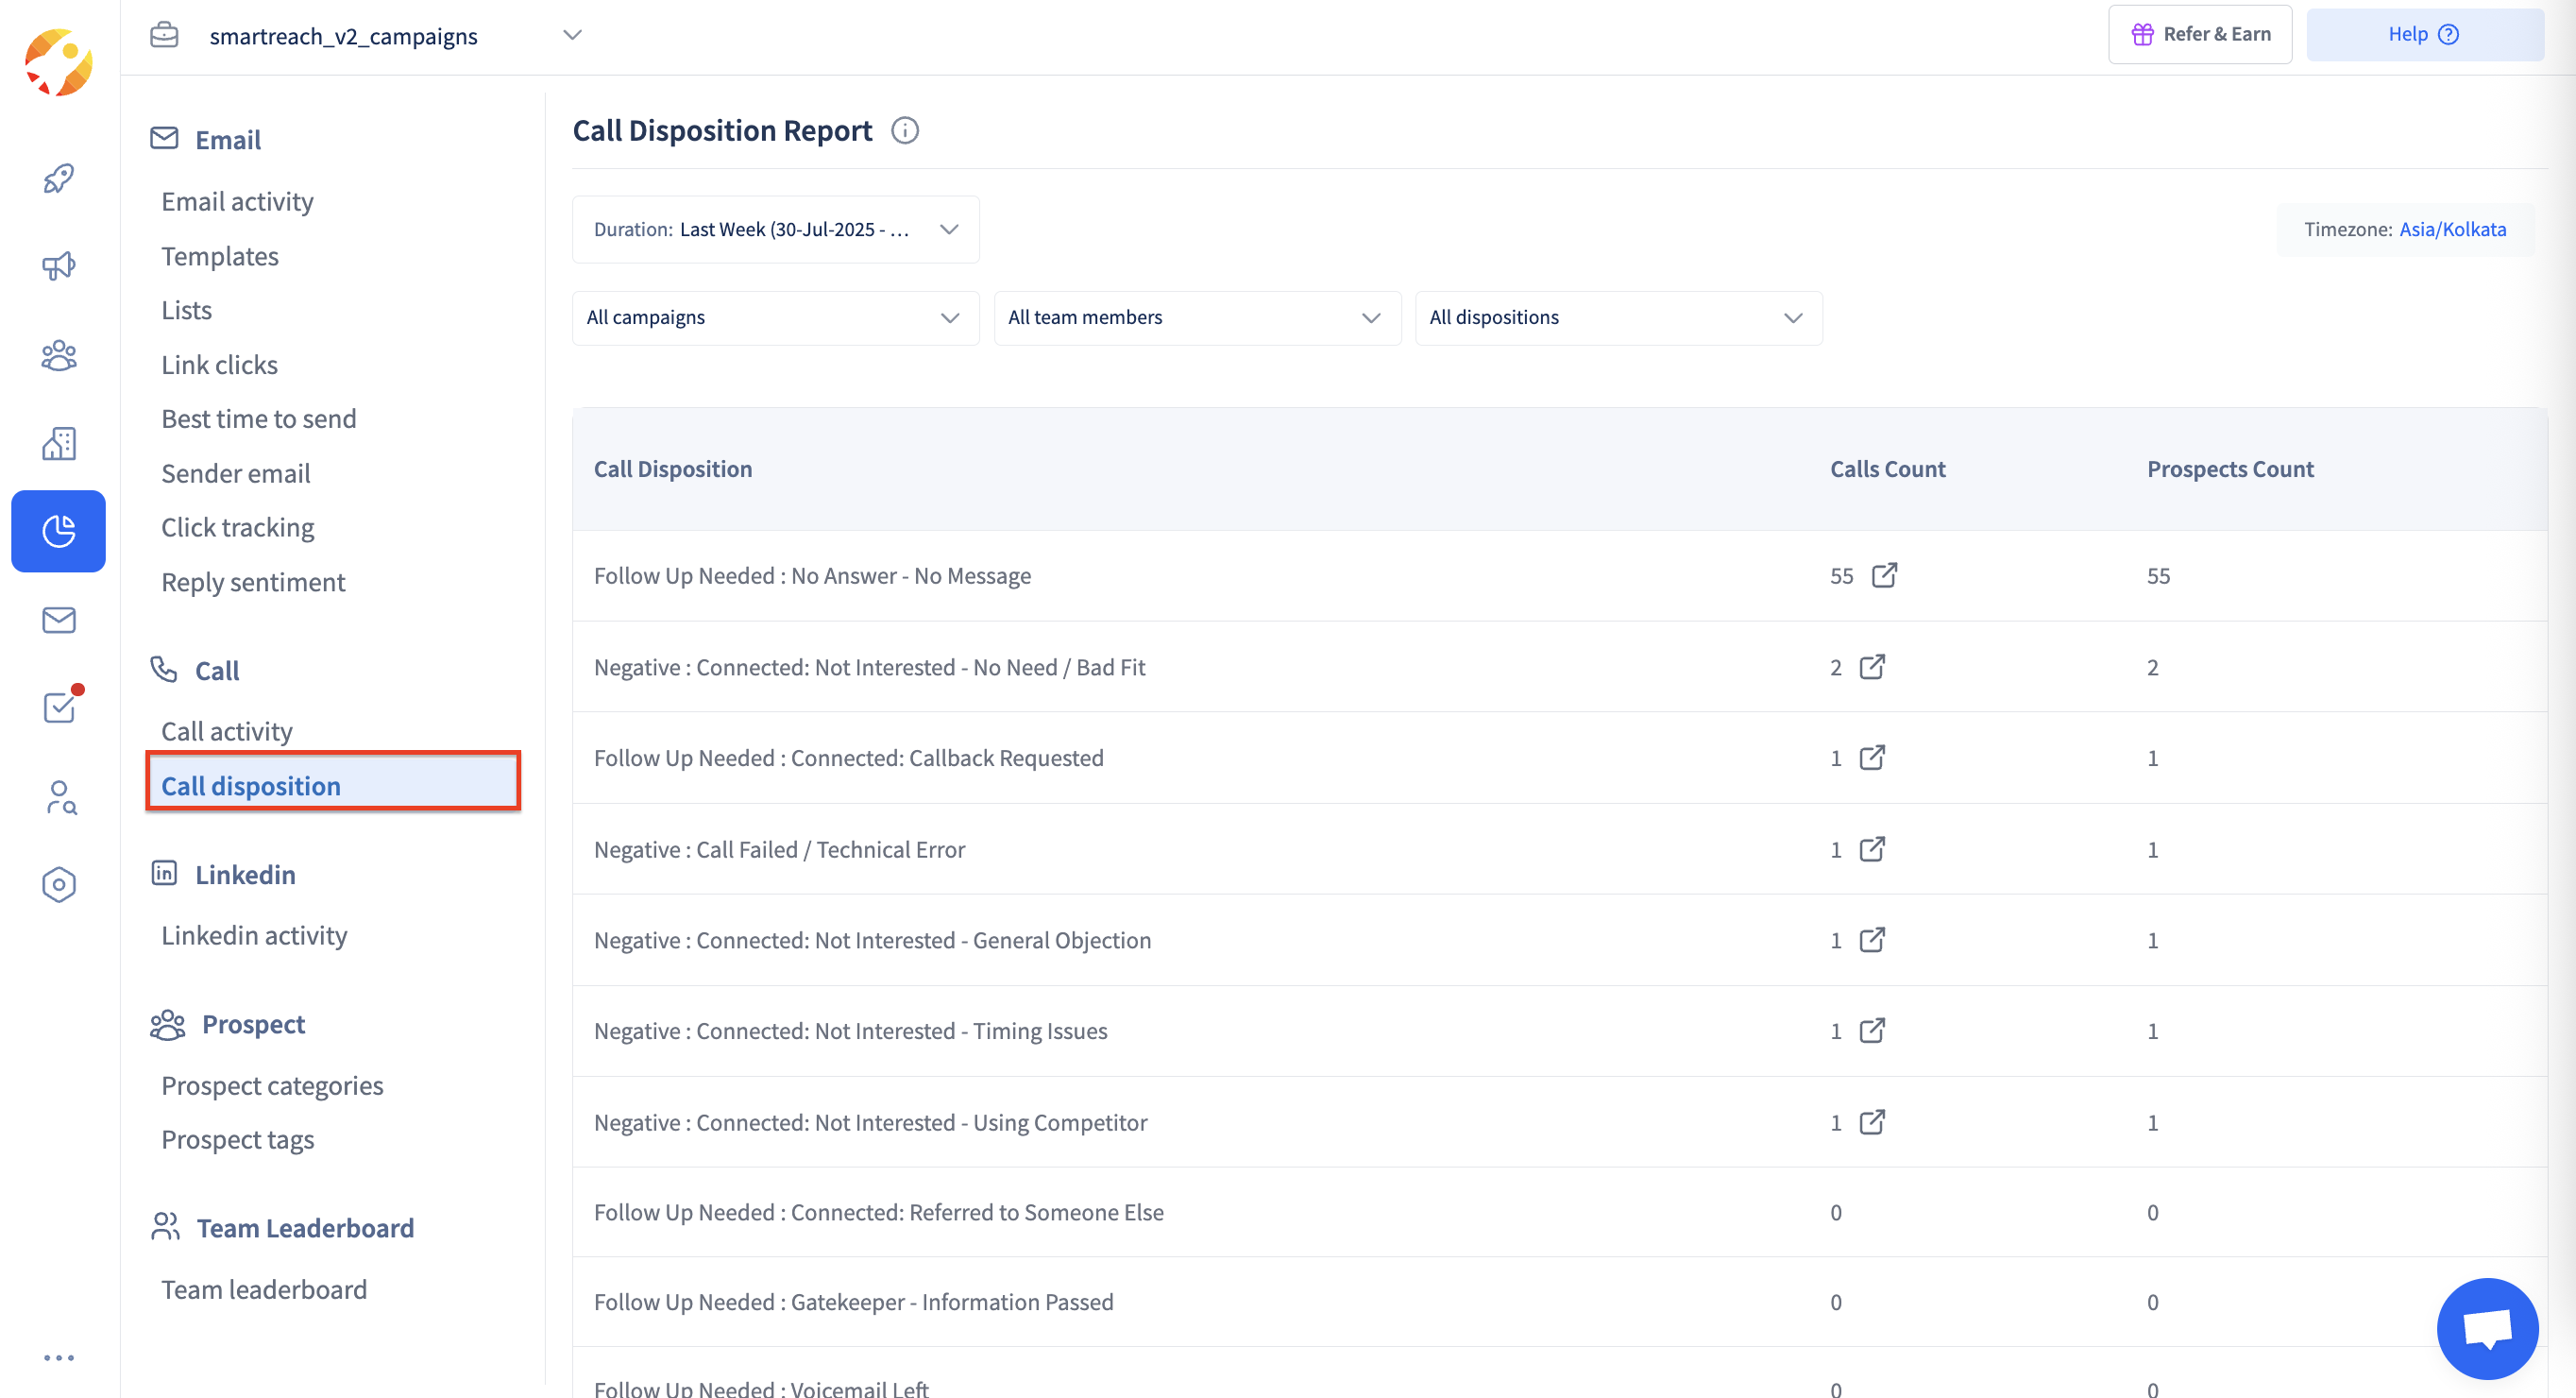Click the 'Referred to Someone Else' disposition row
The height and width of the screenshot is (1398, 2576).
(1559, 1212)
